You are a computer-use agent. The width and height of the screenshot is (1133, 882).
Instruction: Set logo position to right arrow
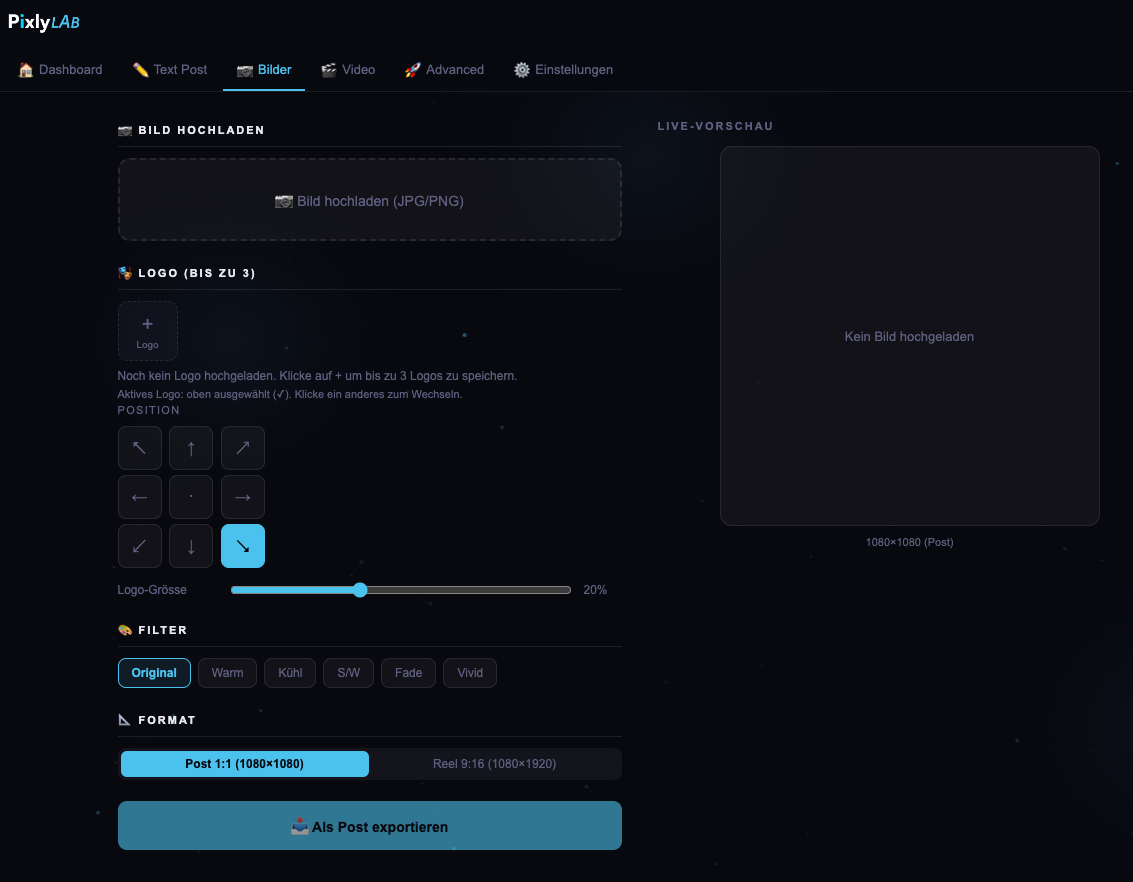(x=243, y=497)
